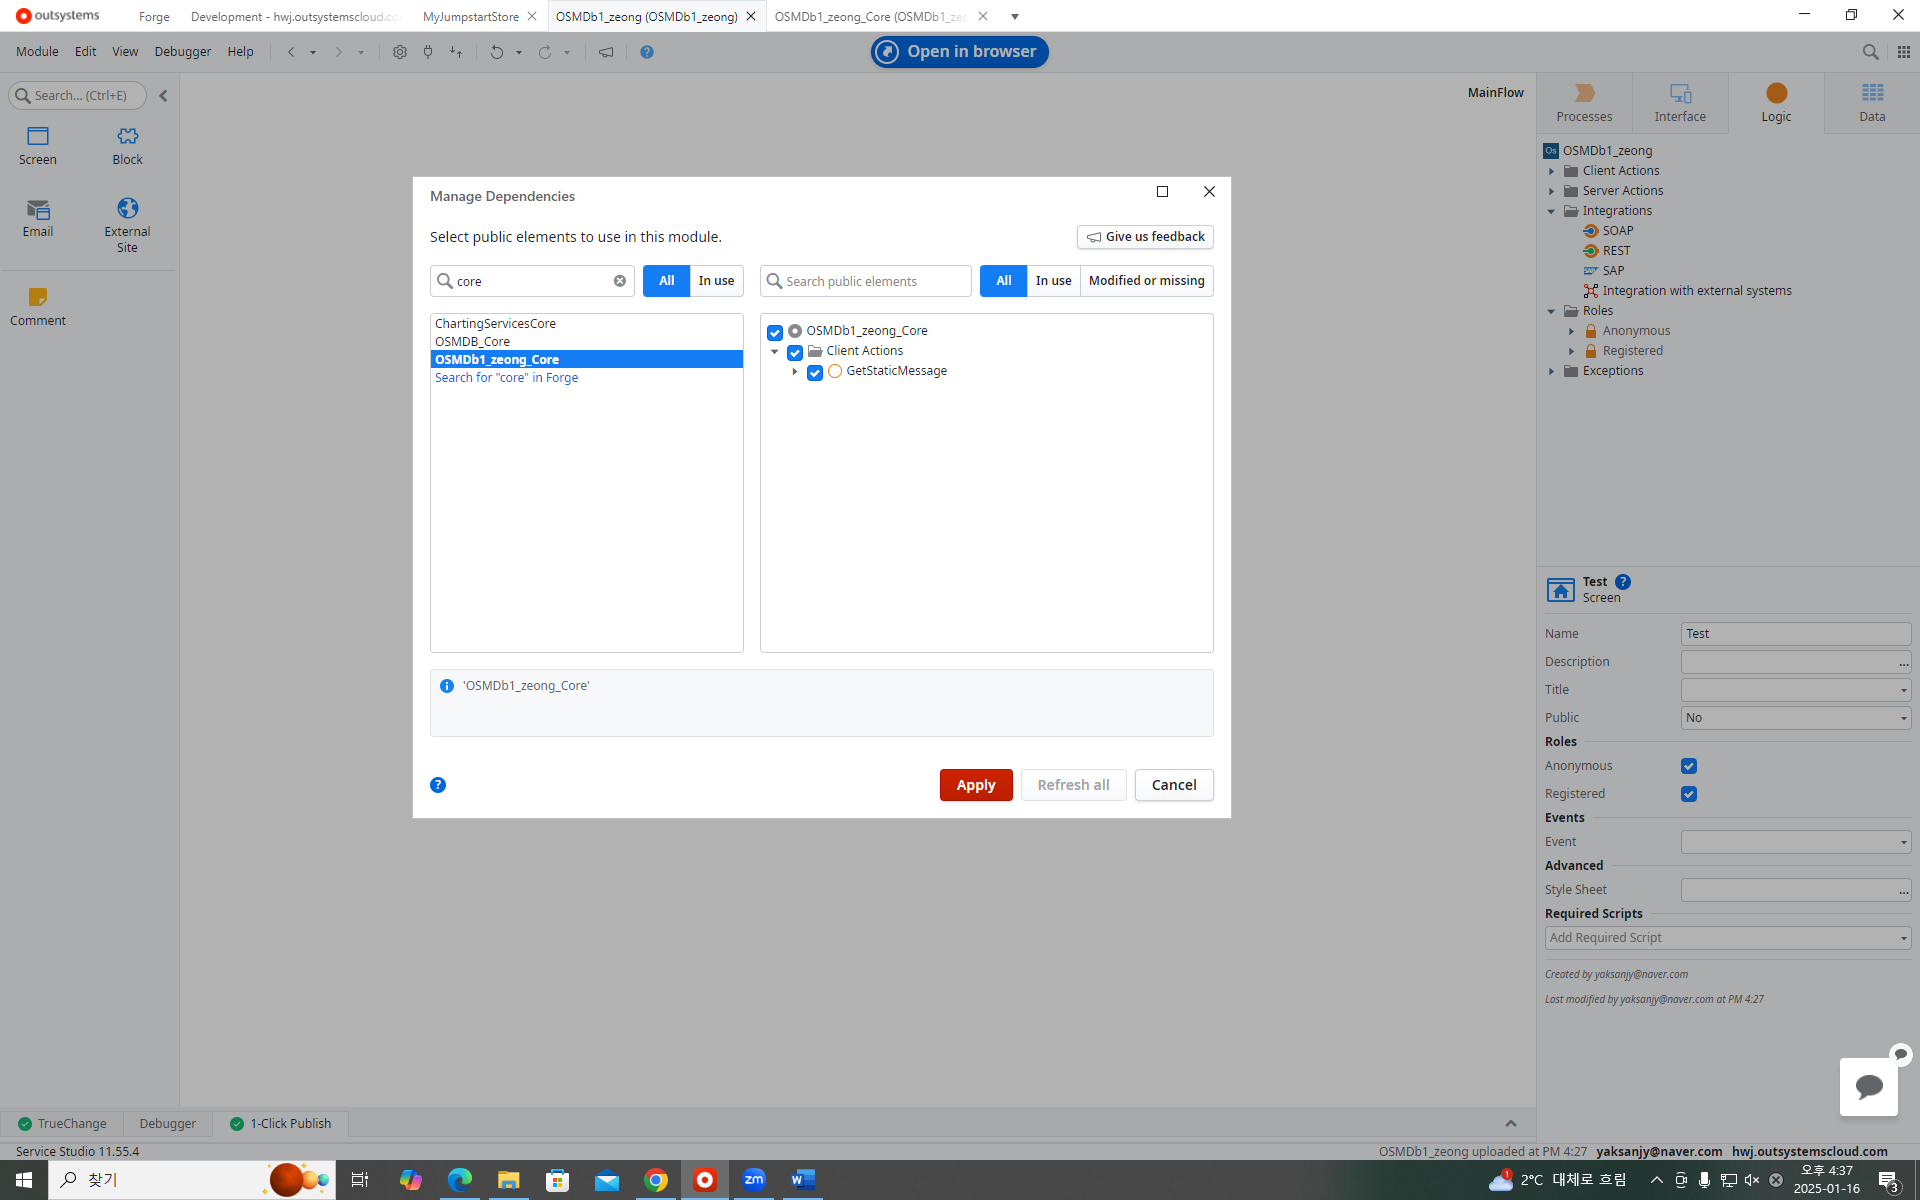Expand the GetStaticMessage tree node
This screenshot has height=1200, width=1920.
point(795,372)
